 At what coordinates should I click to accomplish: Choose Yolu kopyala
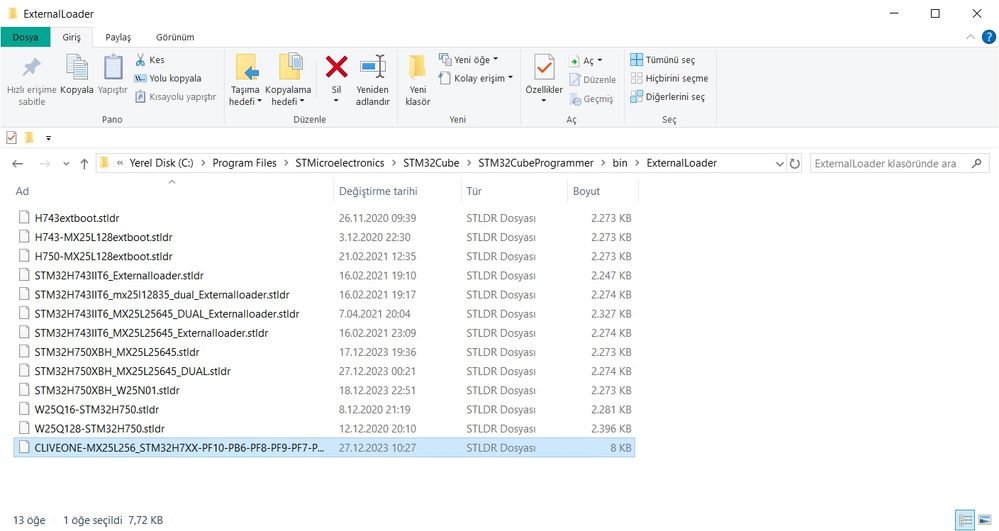coord(168,78)
